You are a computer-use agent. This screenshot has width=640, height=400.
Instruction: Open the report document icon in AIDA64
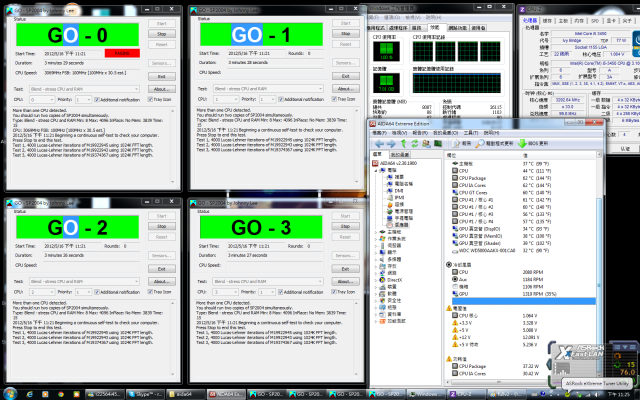coord(456,144)
